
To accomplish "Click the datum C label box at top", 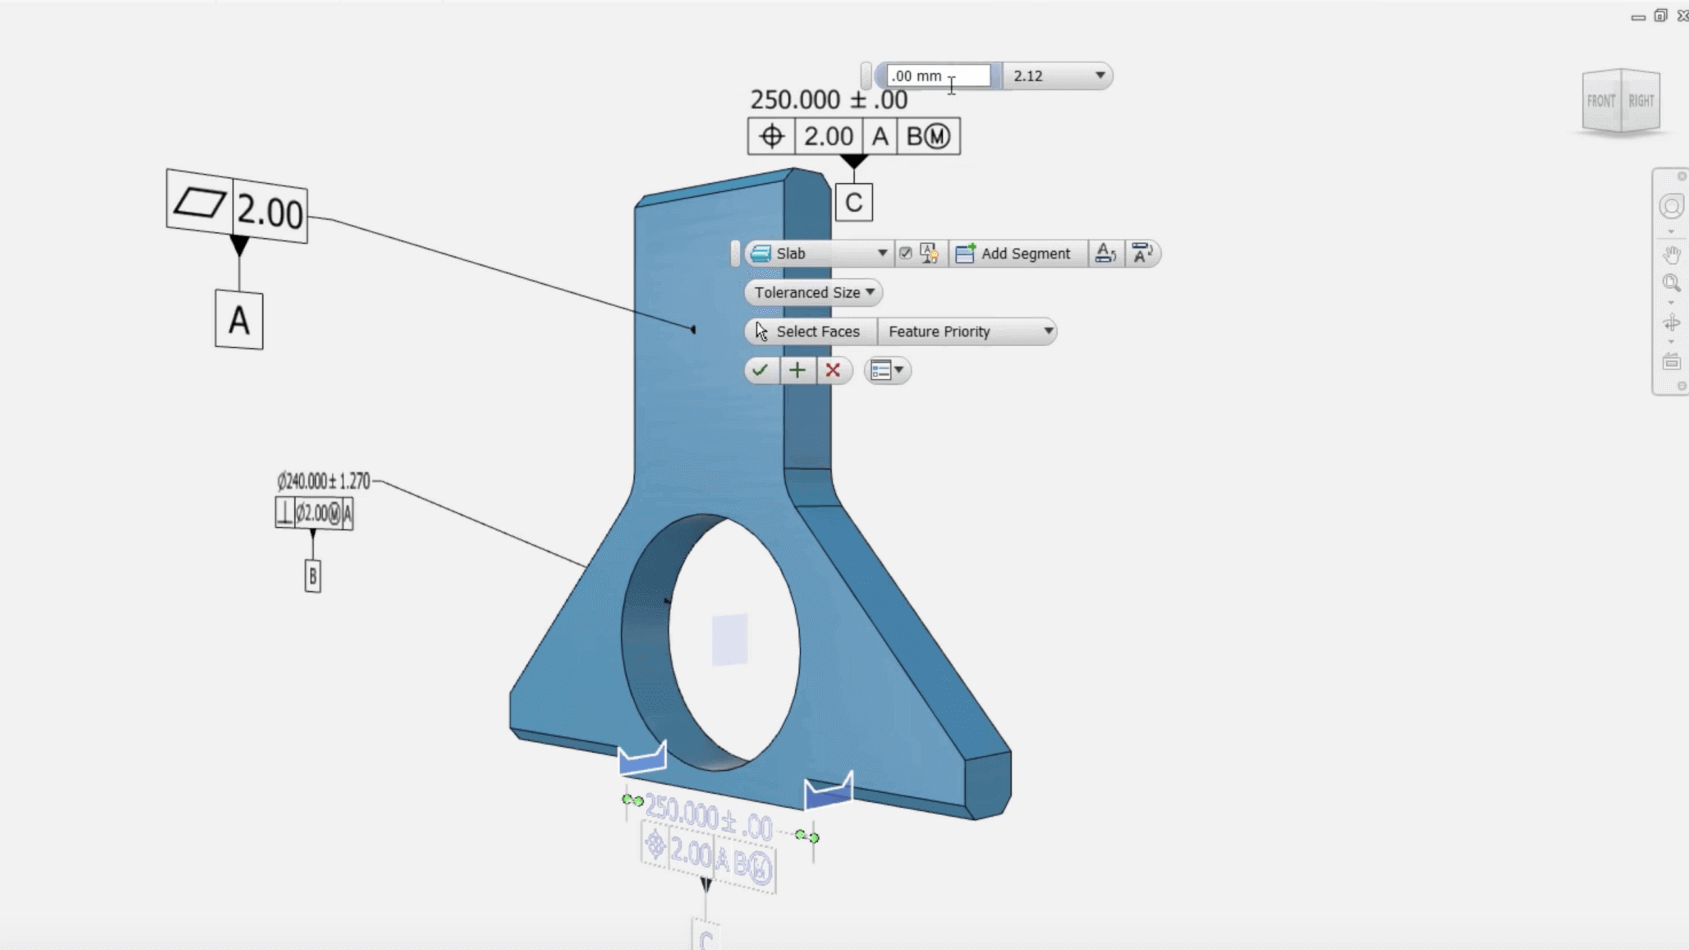I will (854, 202).
